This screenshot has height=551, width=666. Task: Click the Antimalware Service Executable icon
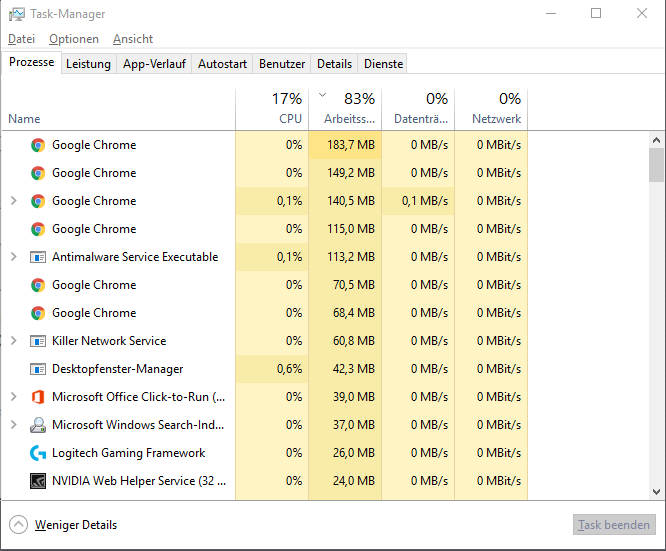tap(38, 257)
